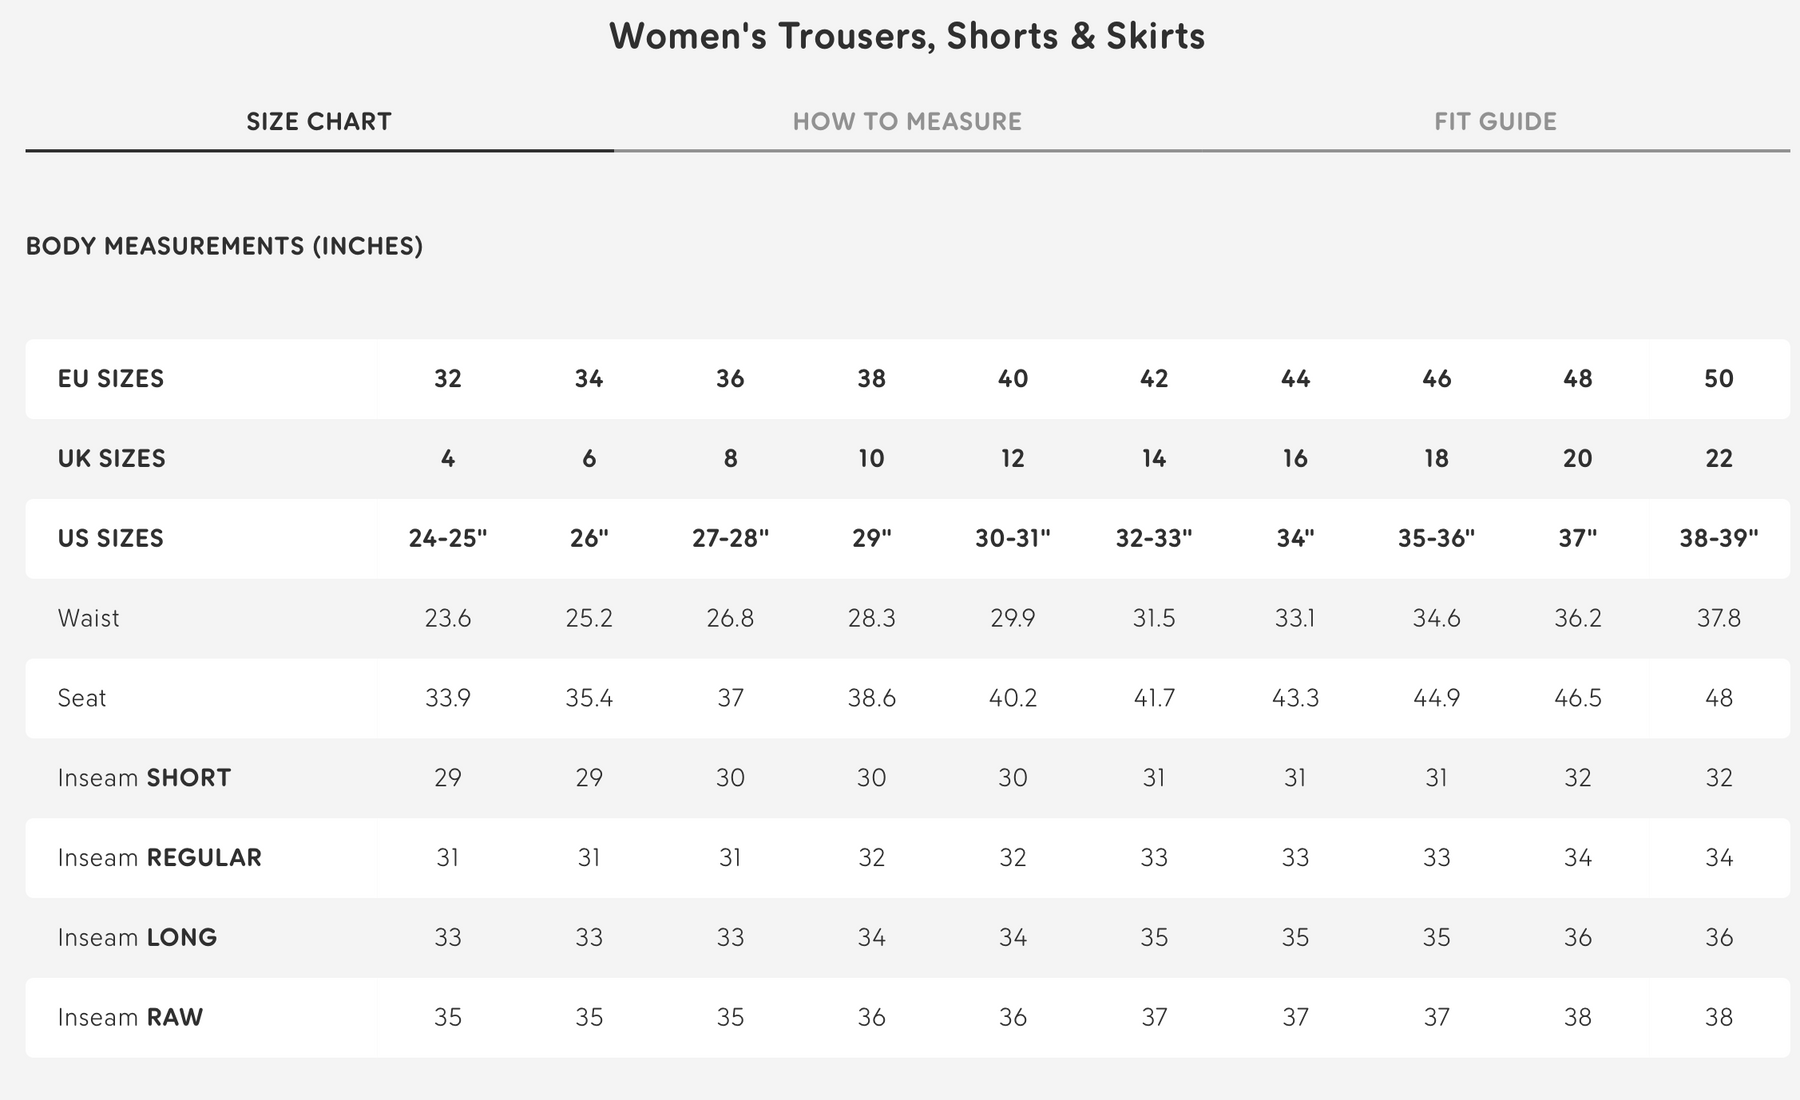The image size is (1800, 1100).
Task: Click the US SIZES row header
Action: (111, 539)
